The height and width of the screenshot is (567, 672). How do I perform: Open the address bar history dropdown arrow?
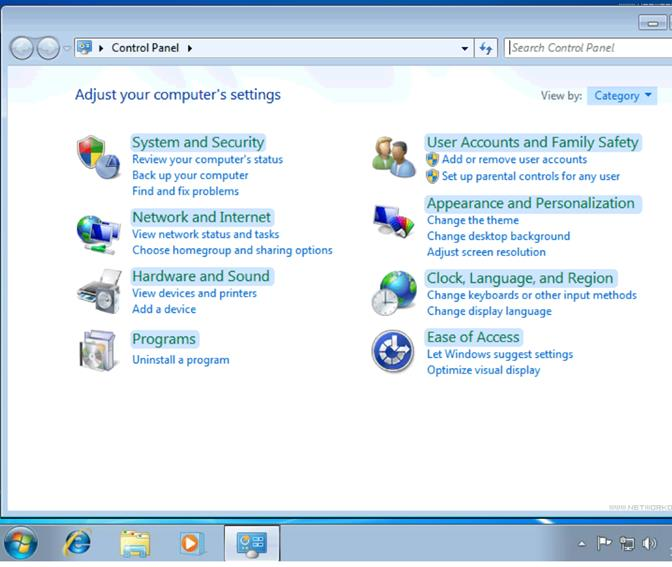465,48
